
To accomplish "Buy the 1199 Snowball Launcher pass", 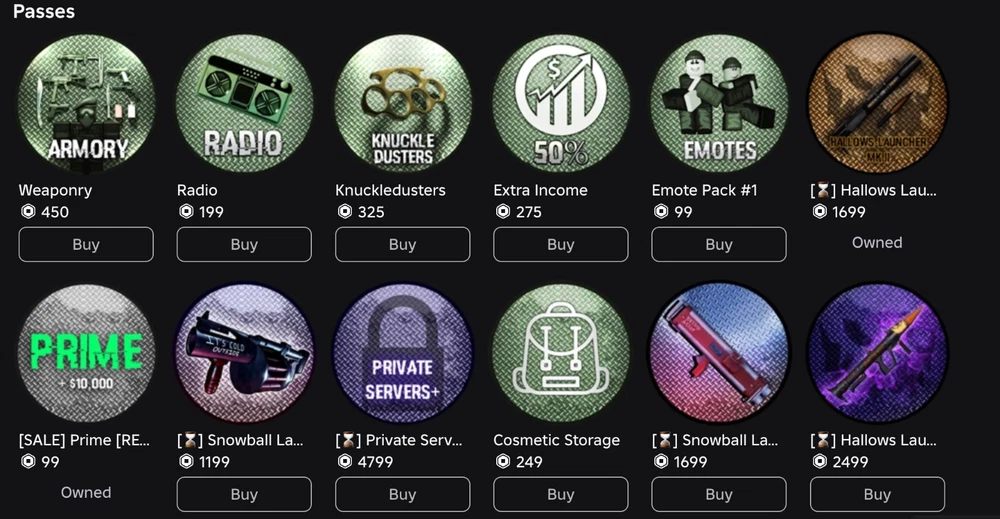I will point(244,494).
